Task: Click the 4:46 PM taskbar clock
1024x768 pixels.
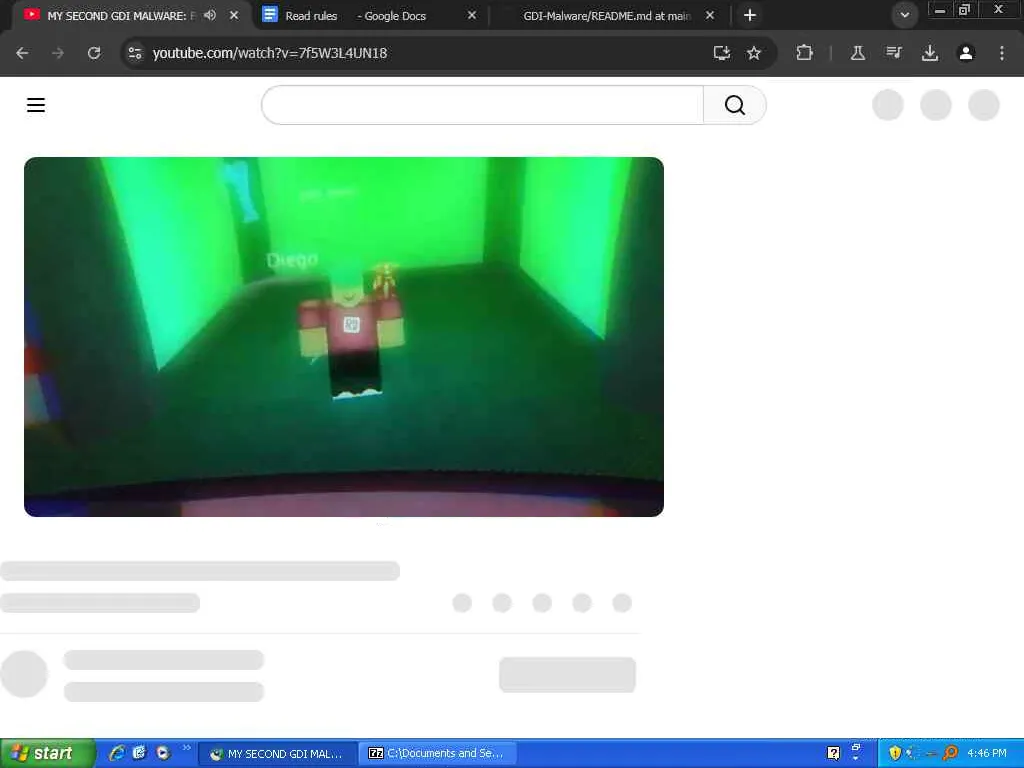Action: coord(987,753)
